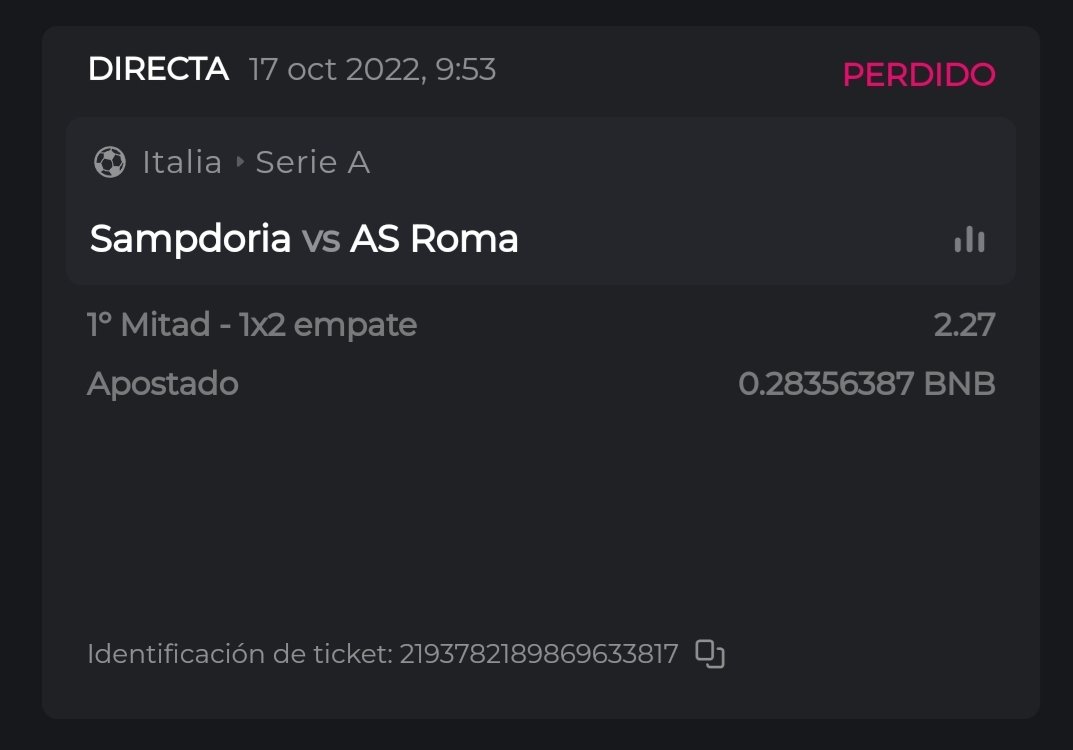The height and width of the screenshot is (750, 1073).
Task: Click the Apostado label
Action: (163, 384)
